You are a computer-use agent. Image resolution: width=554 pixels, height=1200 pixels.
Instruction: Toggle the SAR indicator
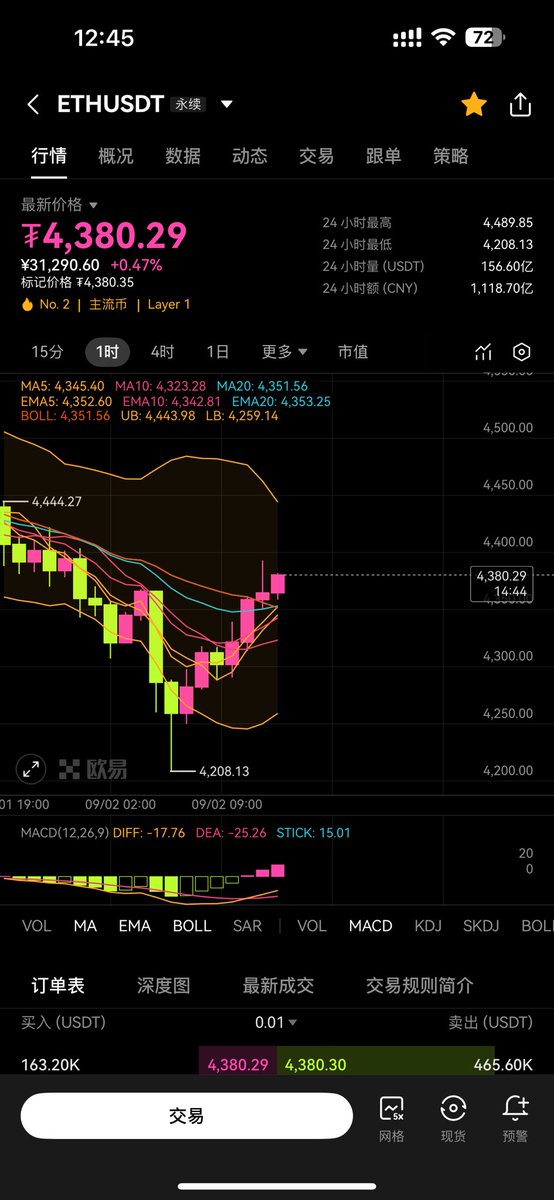pos(249,926)
